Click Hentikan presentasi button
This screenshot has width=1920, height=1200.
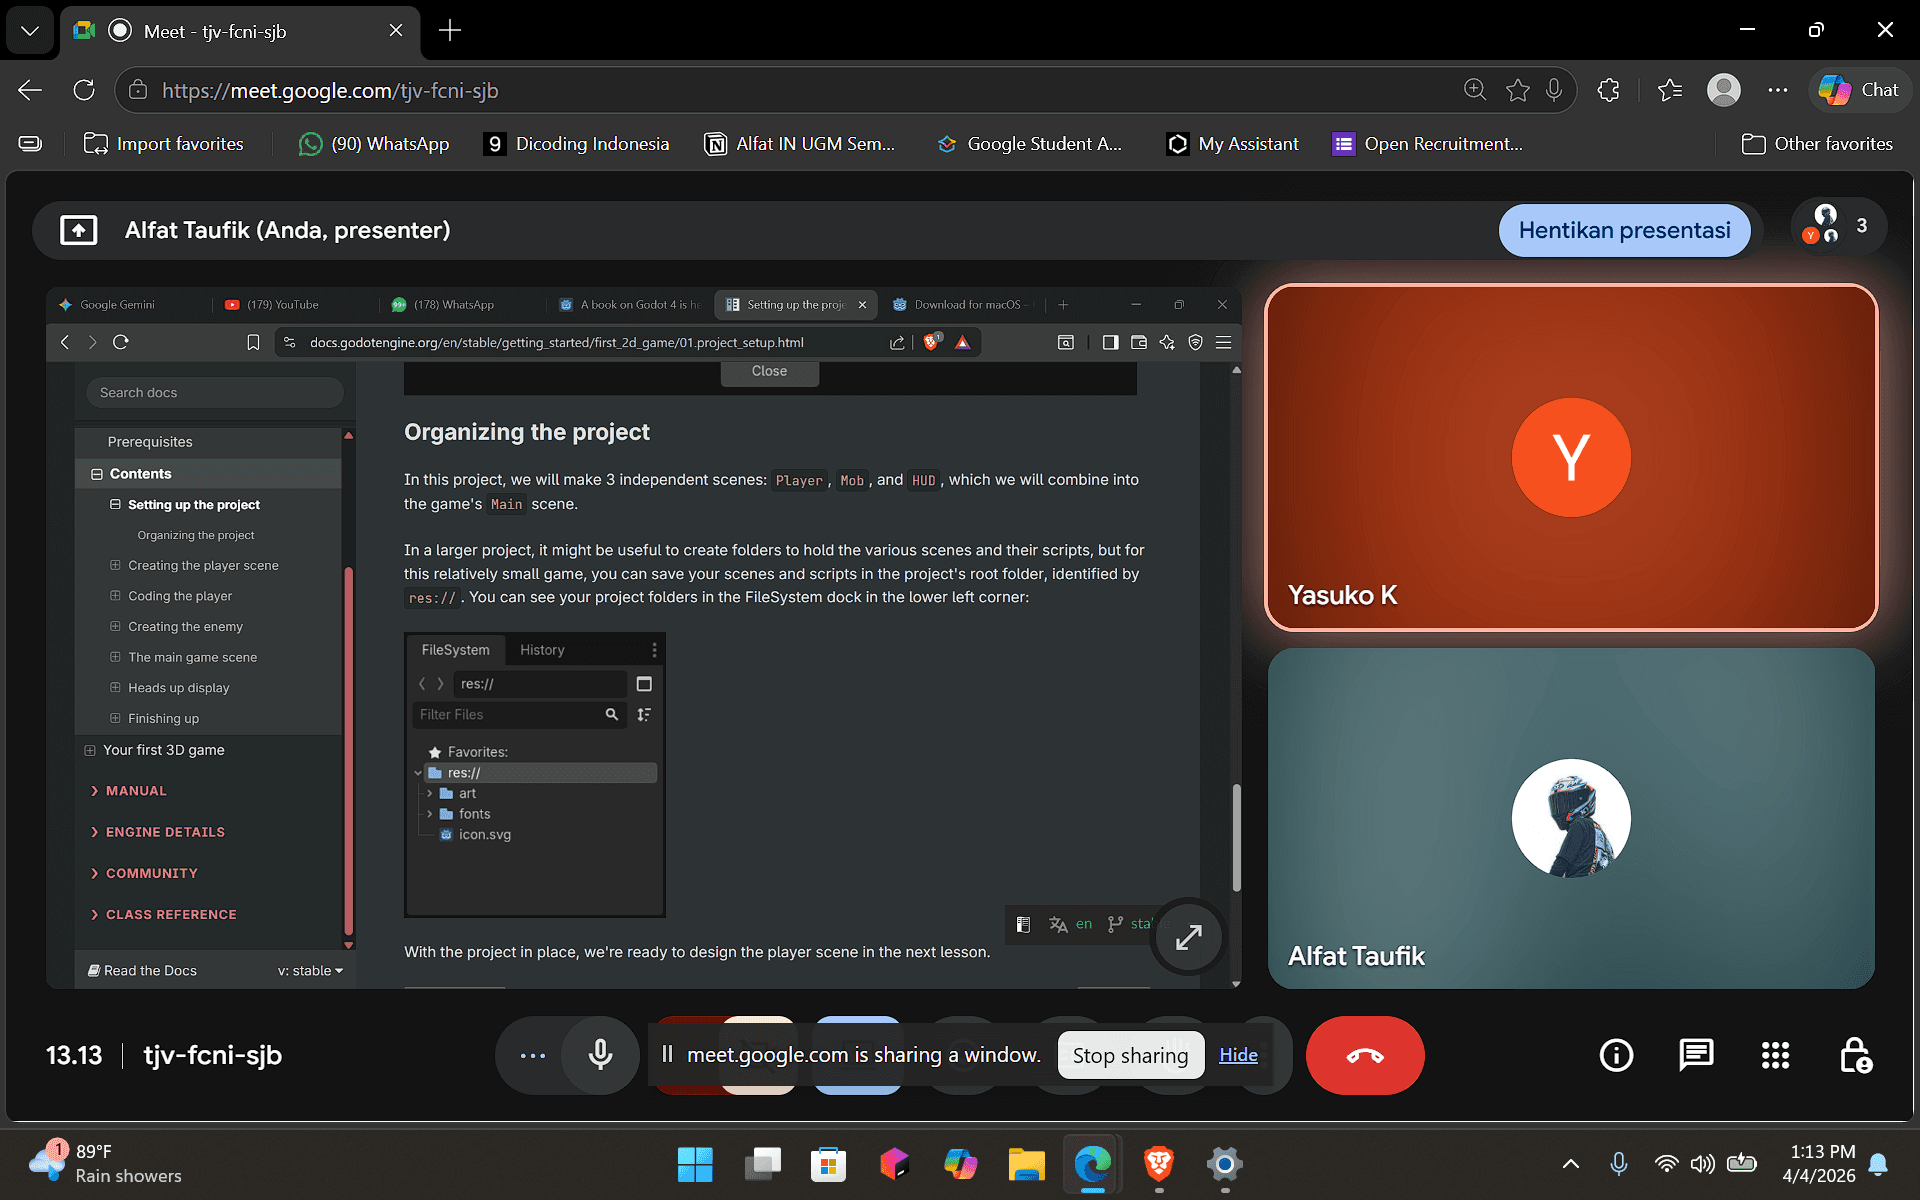(1624, 230)
